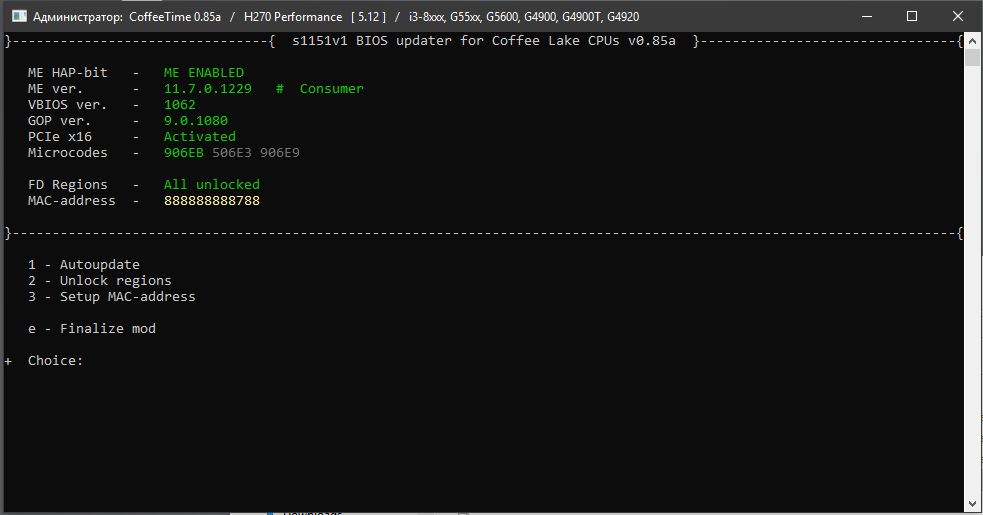
Task: Close the CoffeeTime console window
Action: click(958, 16)
